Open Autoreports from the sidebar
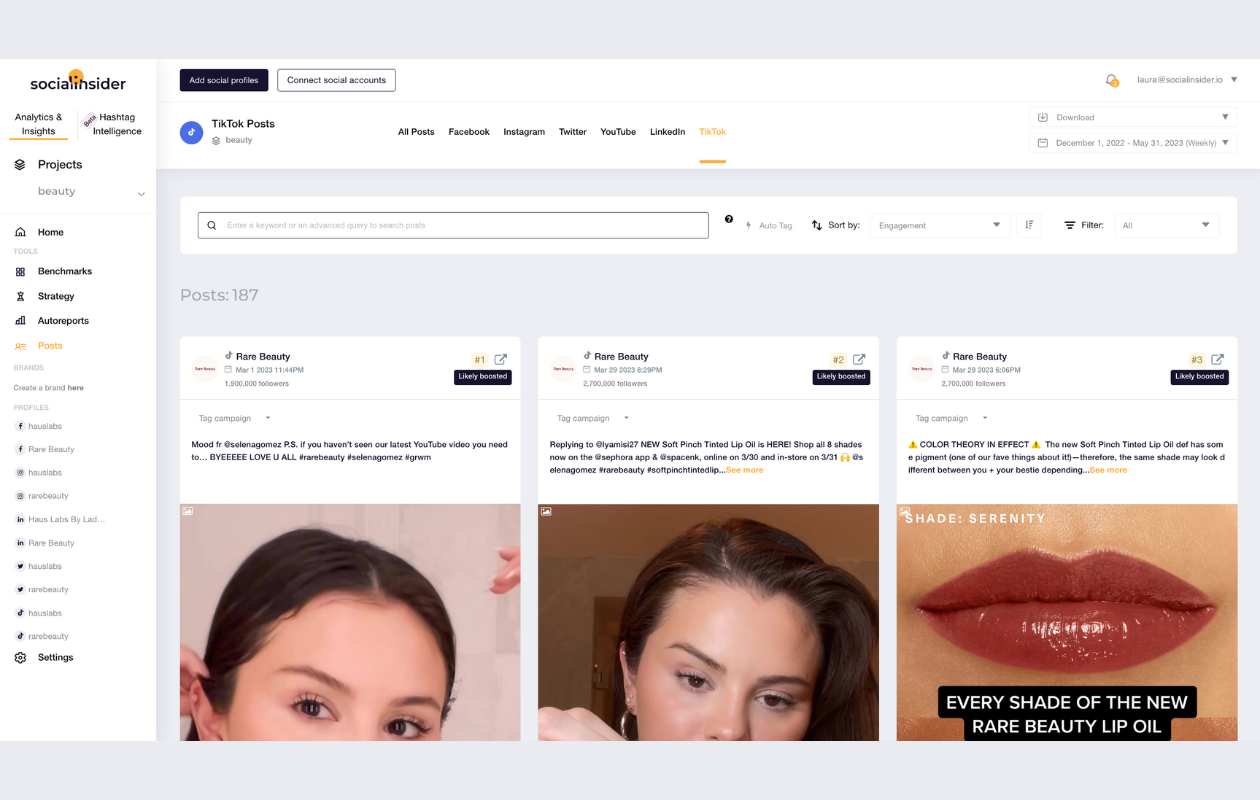 (63, 321)
